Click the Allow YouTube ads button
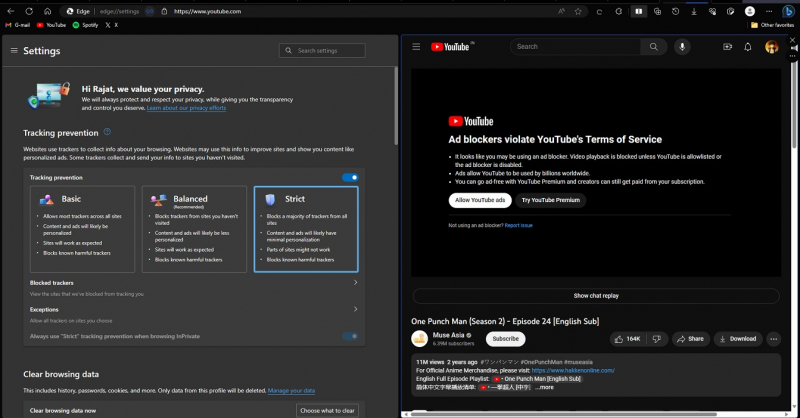Viewport: 800px width, 418px height. pos(481,200)
